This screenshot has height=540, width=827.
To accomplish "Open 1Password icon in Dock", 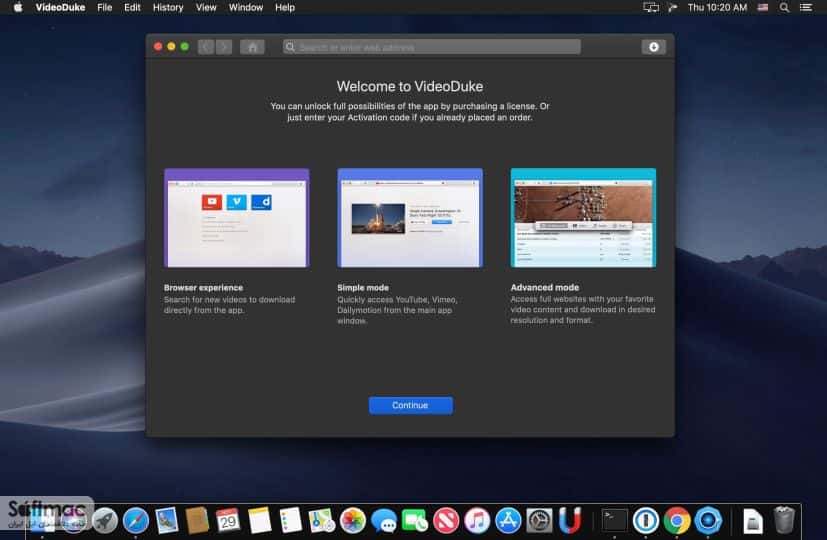I will pyautogui.click(x=646, y=520).
